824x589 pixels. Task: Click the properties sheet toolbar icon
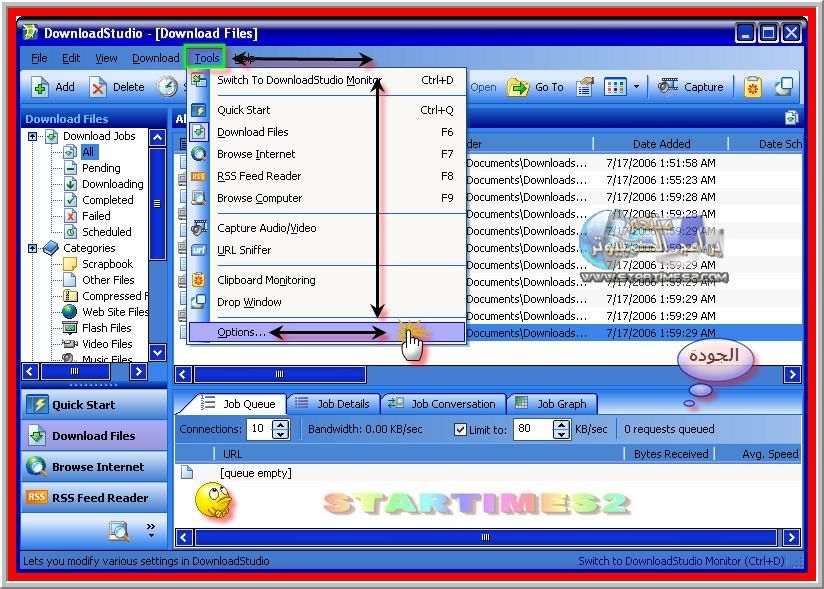(x=584, y=87)
